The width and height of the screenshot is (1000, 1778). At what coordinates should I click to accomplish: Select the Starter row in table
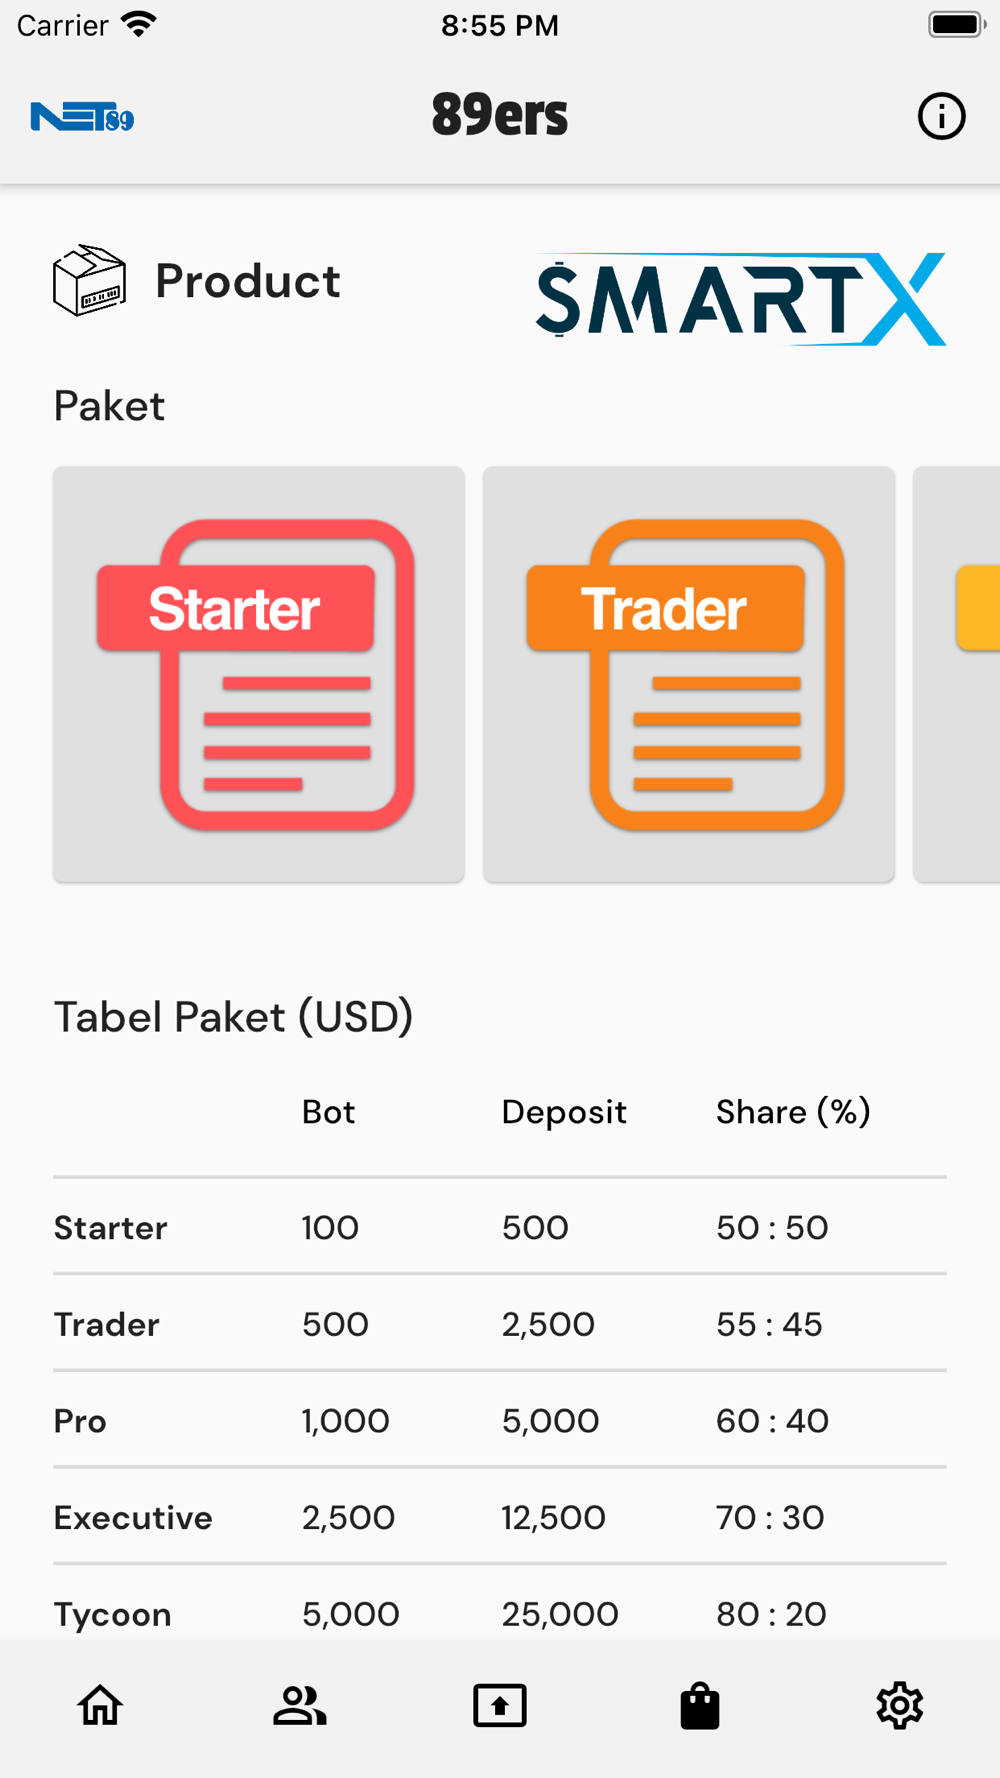pos(500,1227)
